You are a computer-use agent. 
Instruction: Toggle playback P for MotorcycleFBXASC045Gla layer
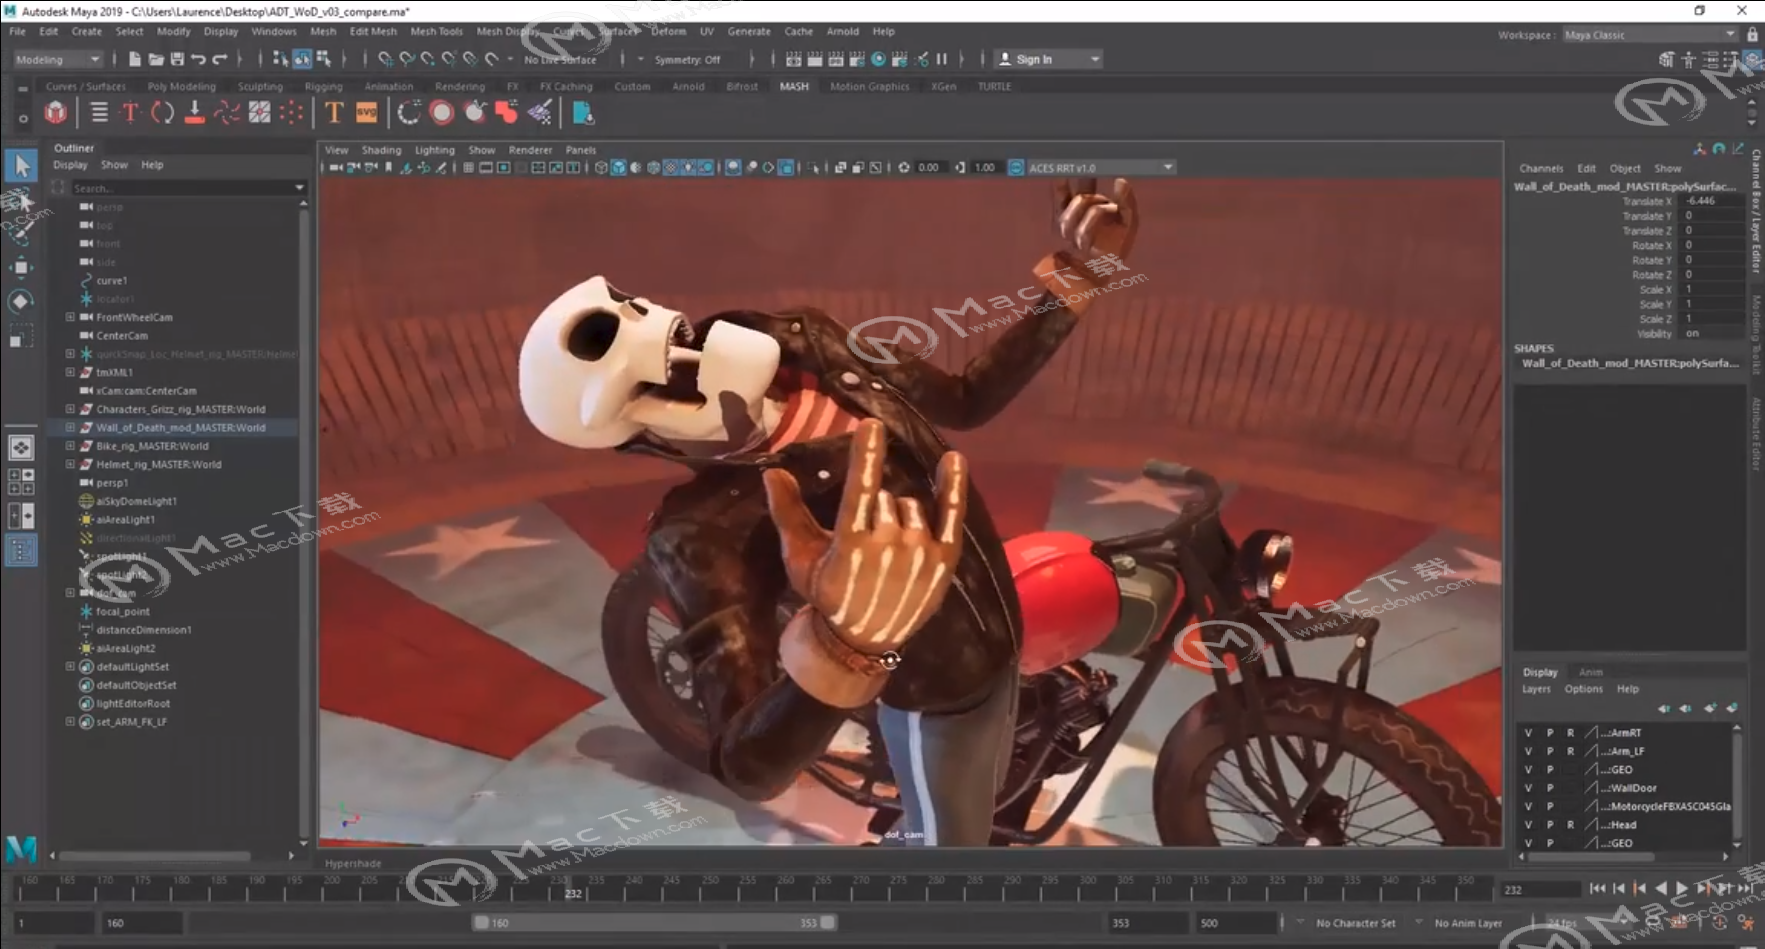tap(1550, 806)
